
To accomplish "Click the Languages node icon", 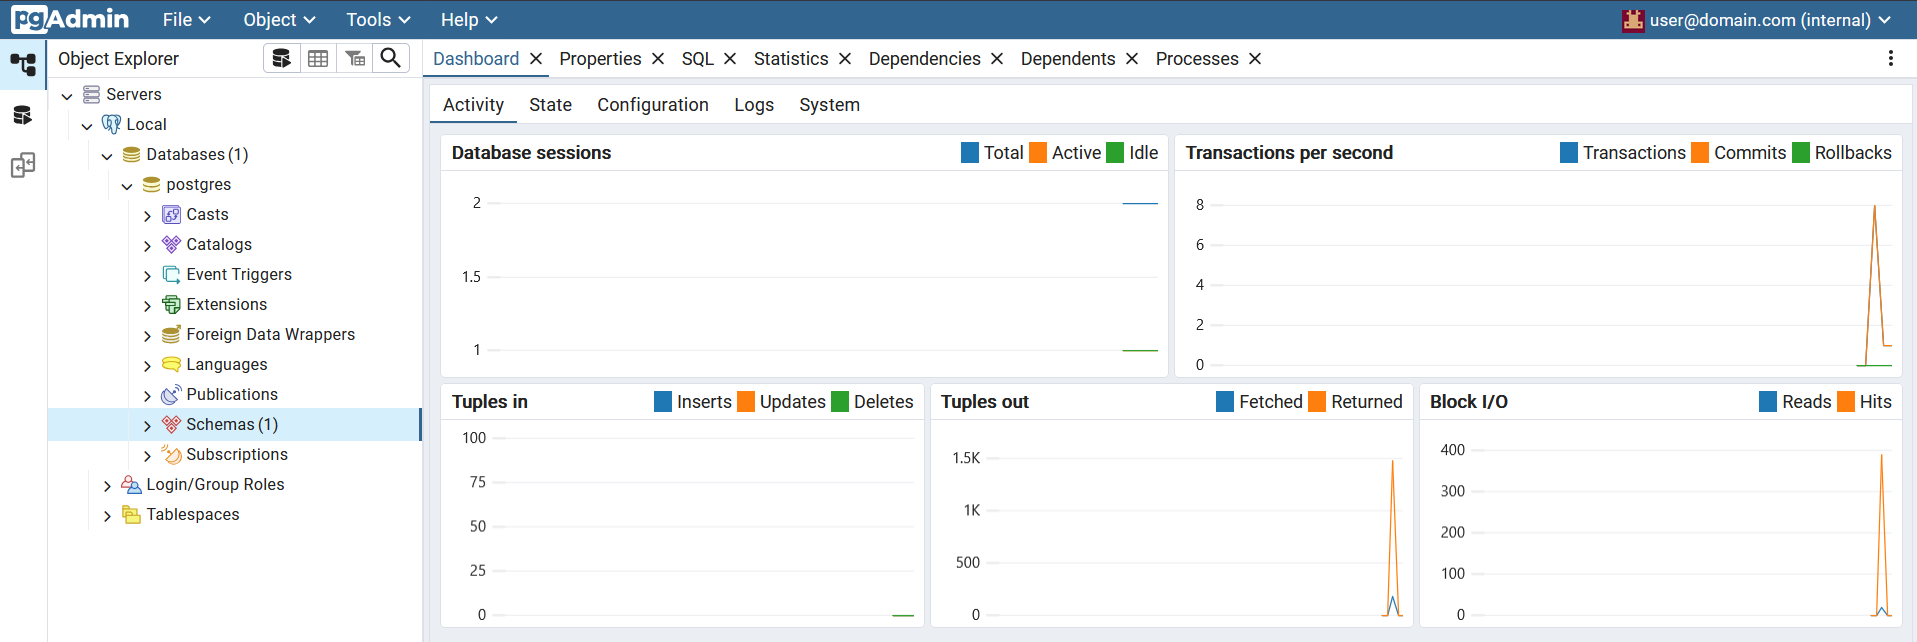I will pos(171,364).
